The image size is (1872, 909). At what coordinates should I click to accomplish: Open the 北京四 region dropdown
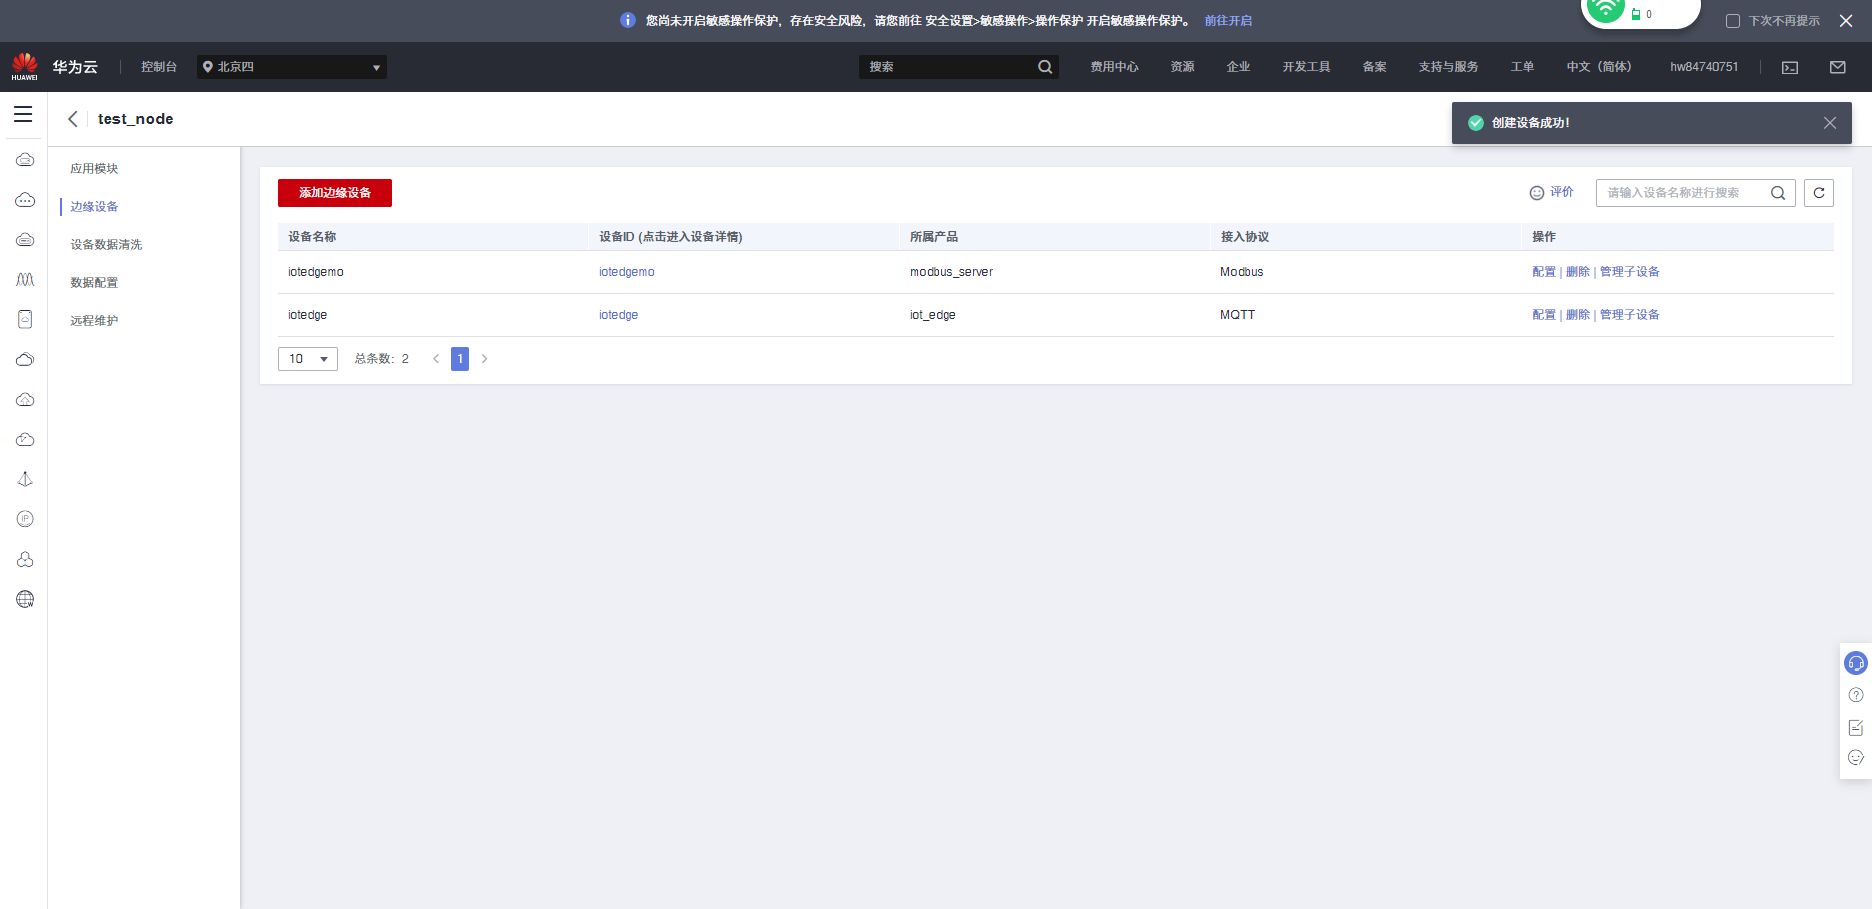(292, 67)
